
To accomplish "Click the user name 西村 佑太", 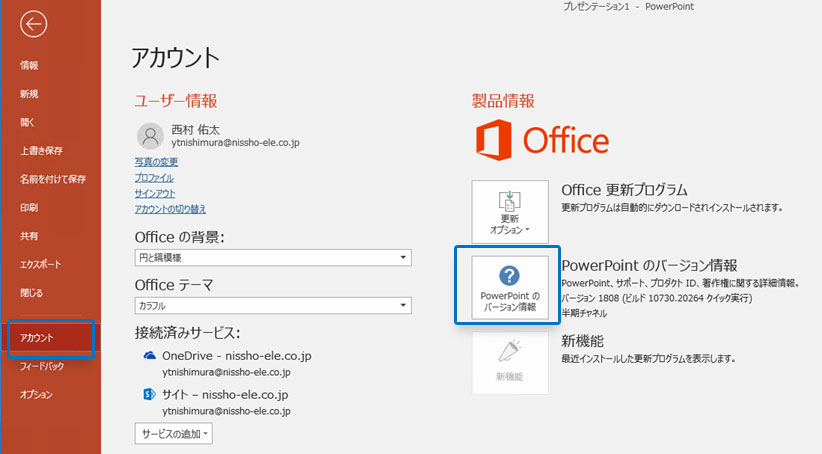I will tap(196, 129).
